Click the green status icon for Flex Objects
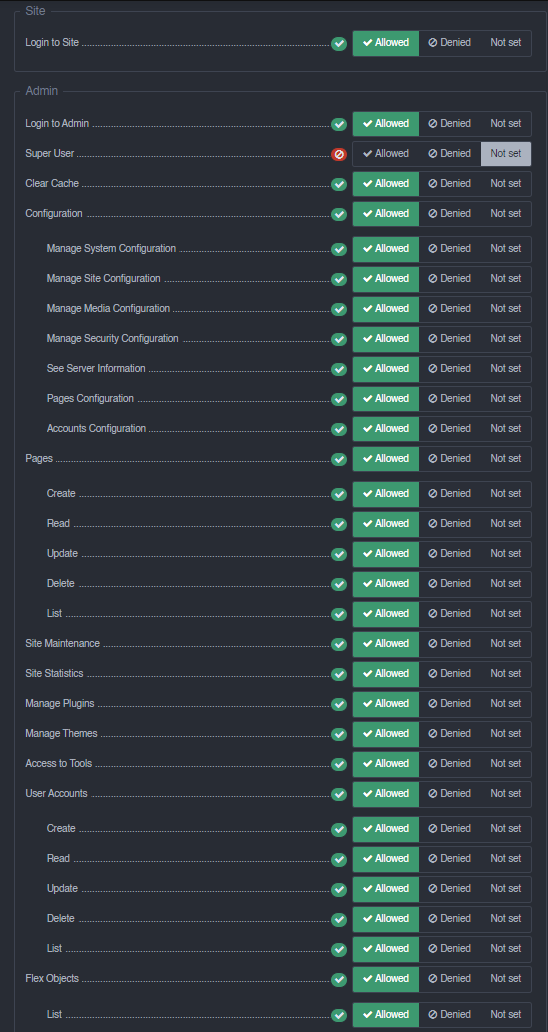 click(x=339, y=979)
